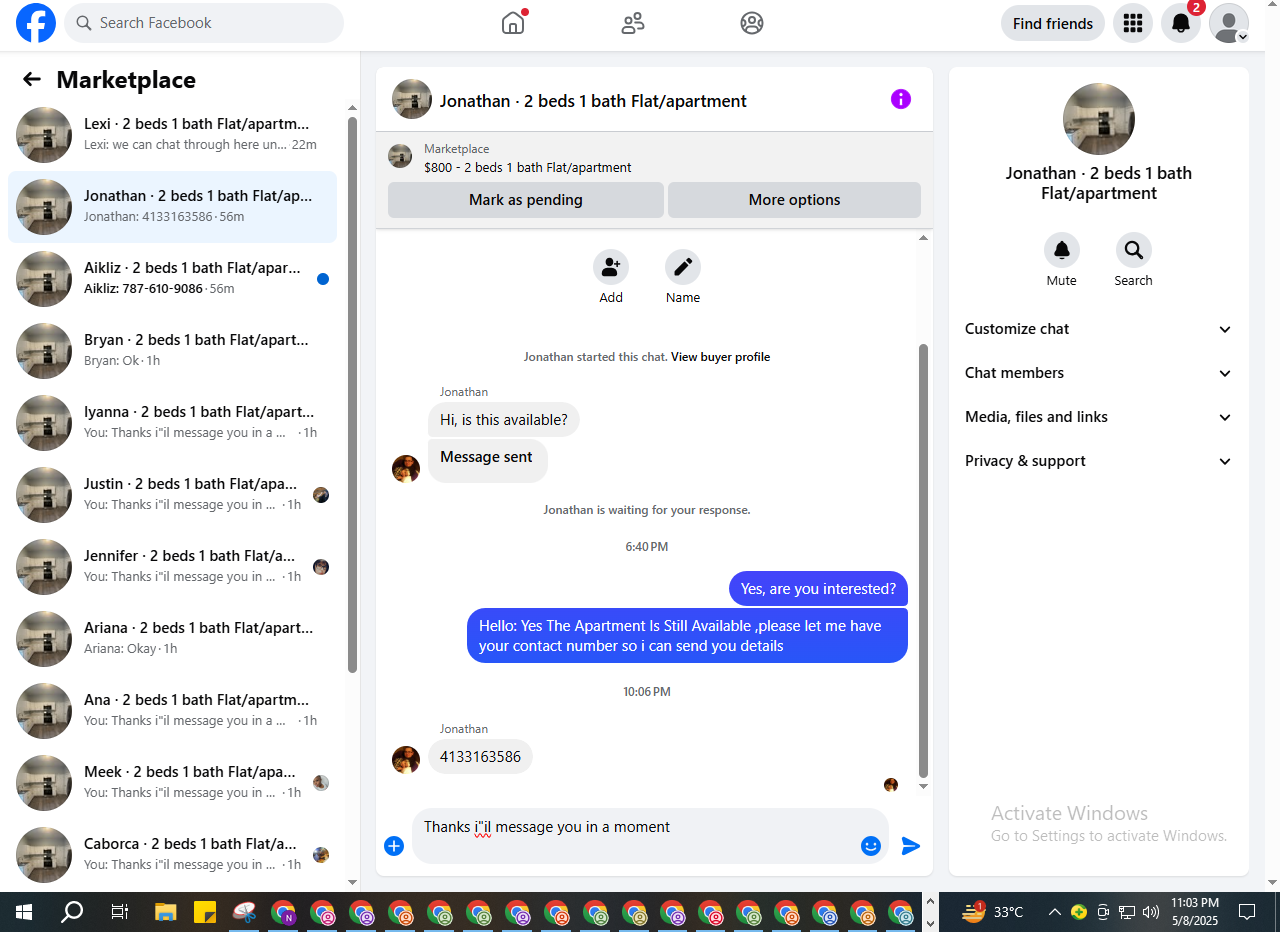Open File Explorer from the taskbar
Screen dimensions: 1280x932
pos(166,912)
